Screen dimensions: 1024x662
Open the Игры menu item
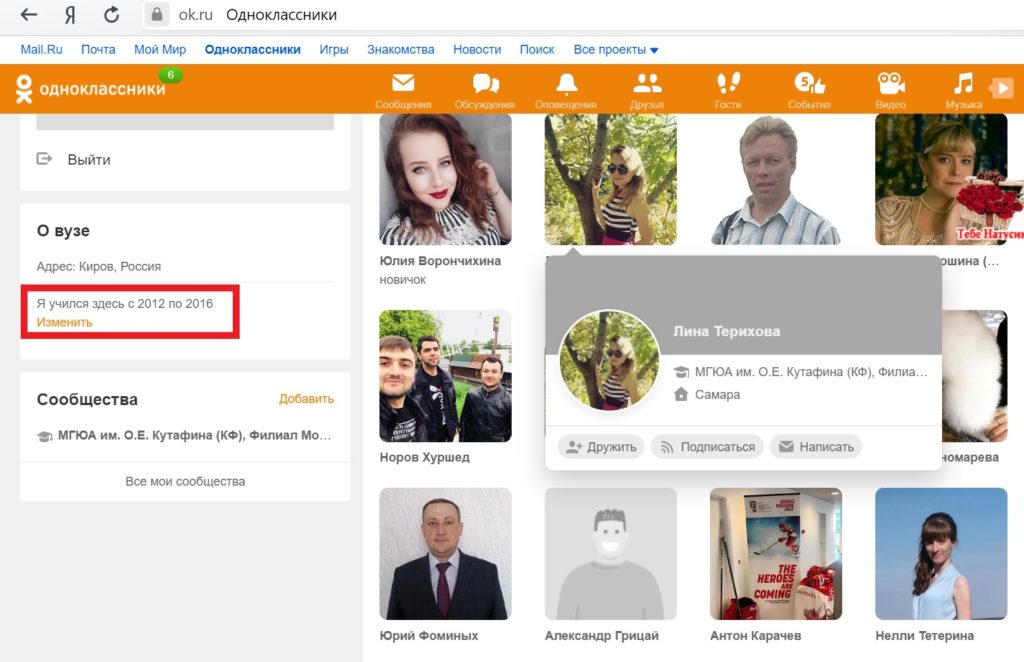(x=334, y=49)
